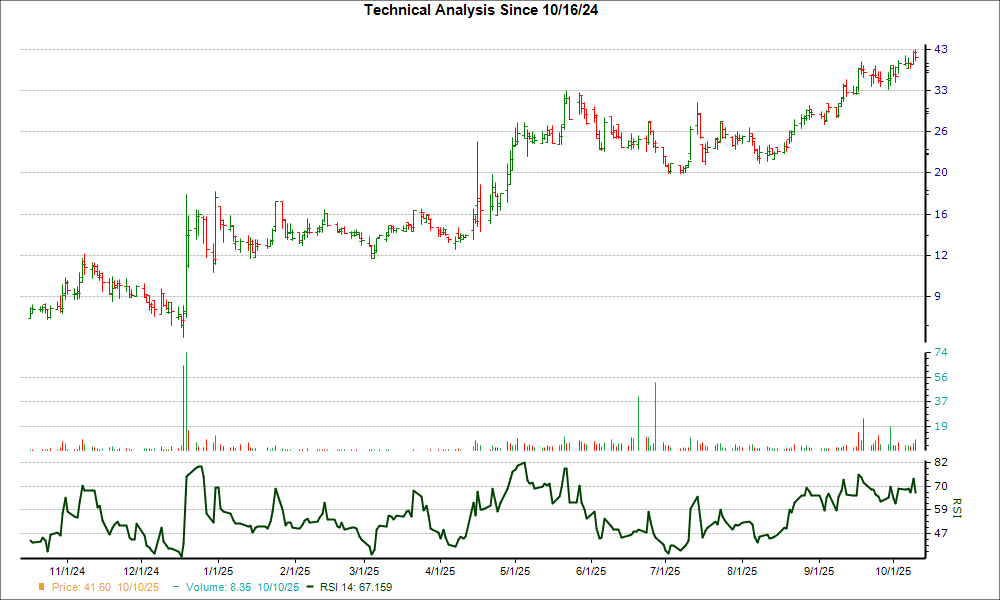Click the 20 price axis label
Image resolution: width=1000 pixels, height=600 pixels.
(x=941, y=172)
